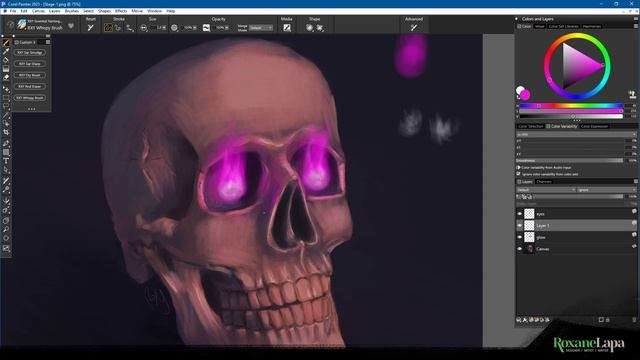640x360 pixels.
Task: Select the Brush tool in the toolbox
Action: pyautogui.click(x=6, y=43)
